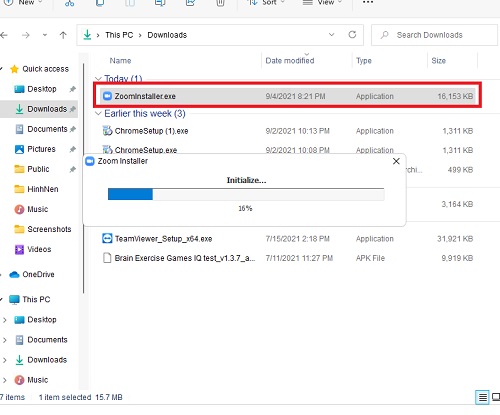Sort files by Date modified column
Image resolution: width=500 pixels, height=415 pixels.
click(290, 61)
